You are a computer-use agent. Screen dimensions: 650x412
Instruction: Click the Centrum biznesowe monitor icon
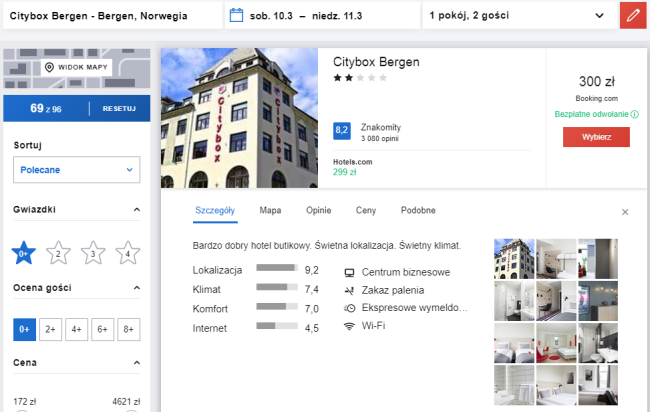(x=349, y=273)
